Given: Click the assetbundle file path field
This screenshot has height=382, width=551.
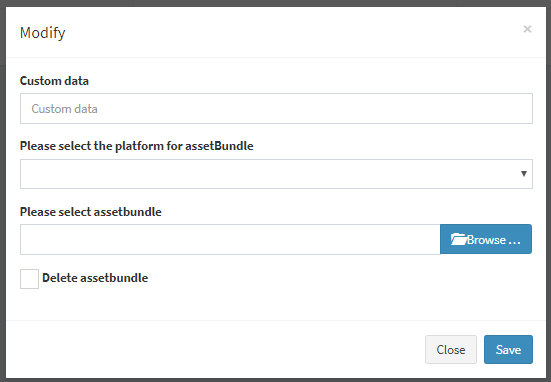Looking at the screenshot, I should 230,239.
